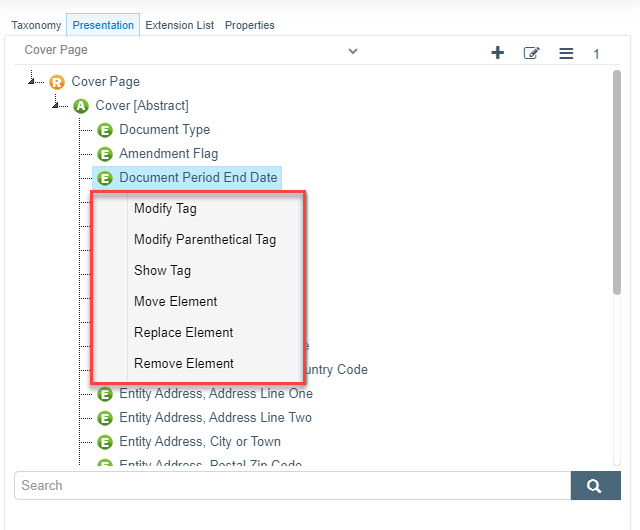Open the hamburger menu icon
The width and height of the screenshot is (640, 530).
(566, 53)
